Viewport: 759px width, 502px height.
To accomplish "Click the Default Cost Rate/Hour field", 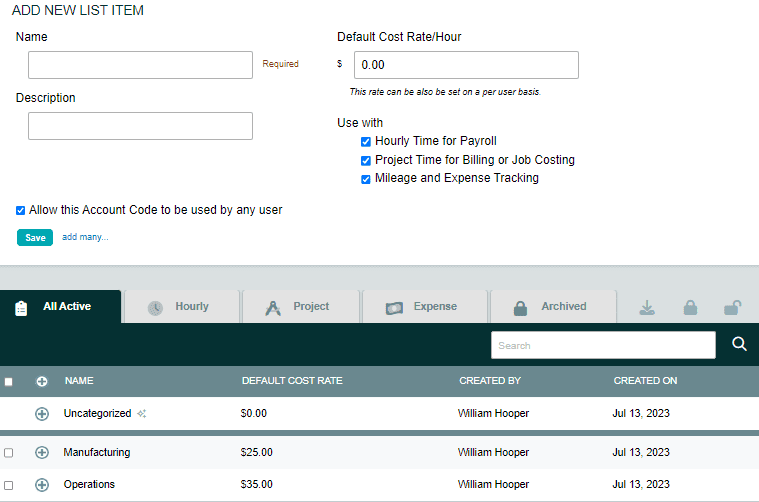I will [x=466, y=65].
